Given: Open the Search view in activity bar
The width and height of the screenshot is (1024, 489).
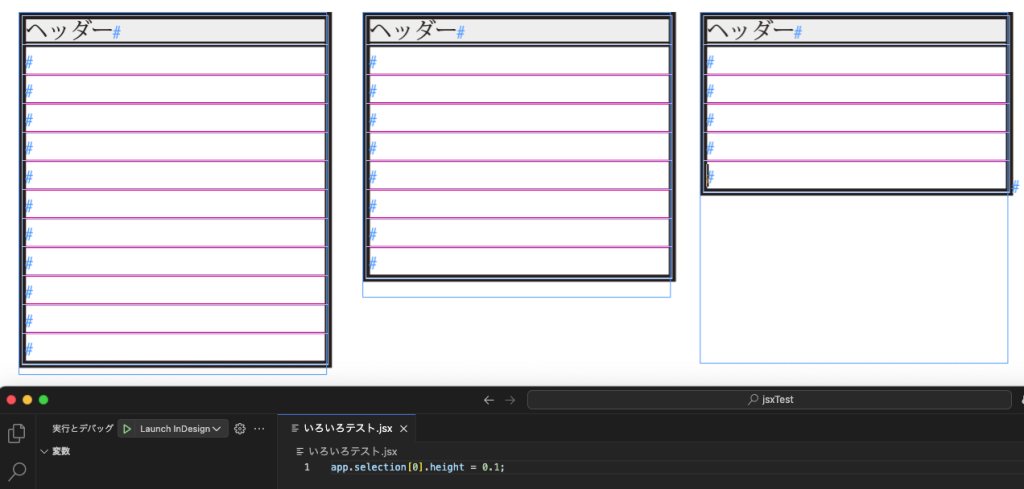Looking at the screenshot, I should pos(17,471).
